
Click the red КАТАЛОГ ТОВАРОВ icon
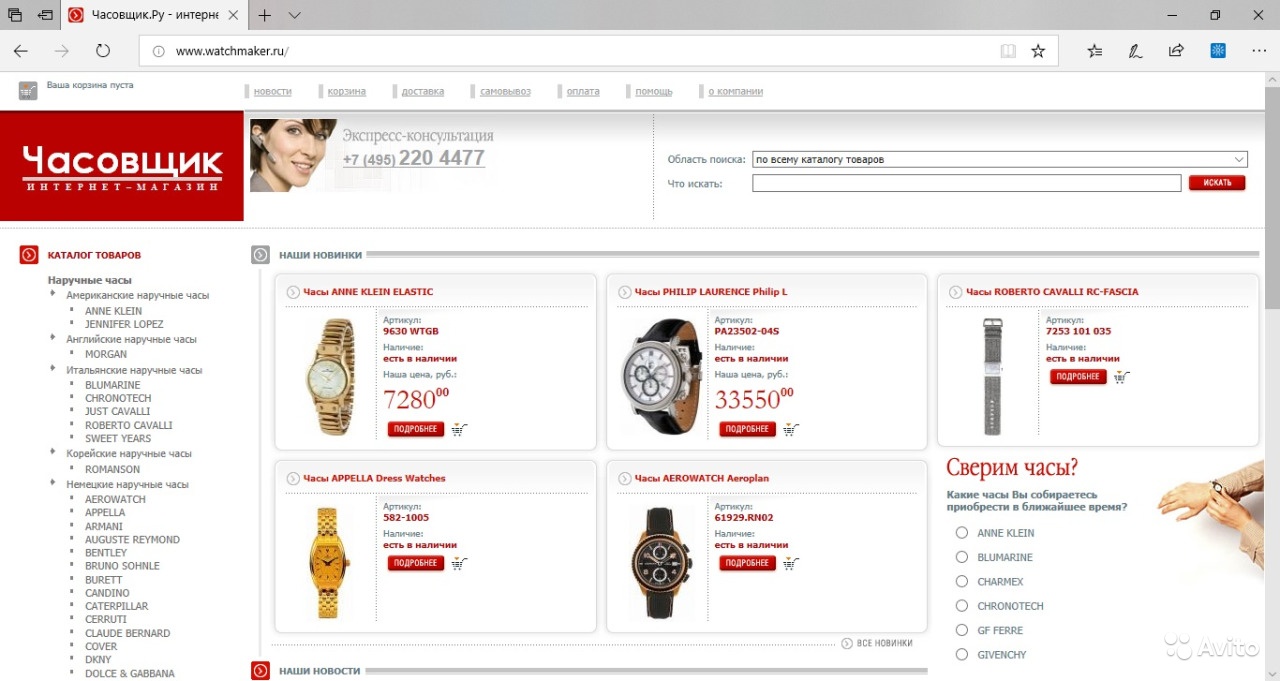coord(29,255)
